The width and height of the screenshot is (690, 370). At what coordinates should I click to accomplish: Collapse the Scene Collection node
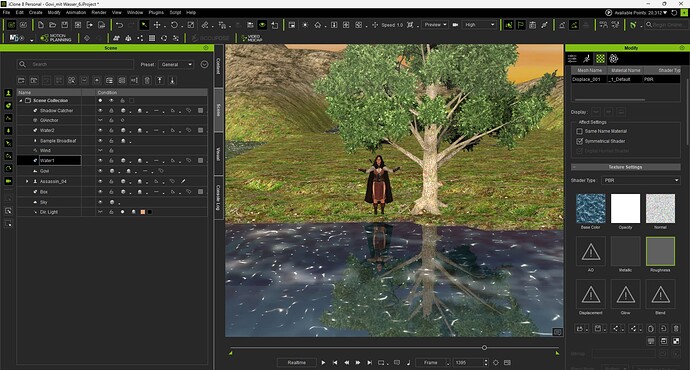click(21, 101)
